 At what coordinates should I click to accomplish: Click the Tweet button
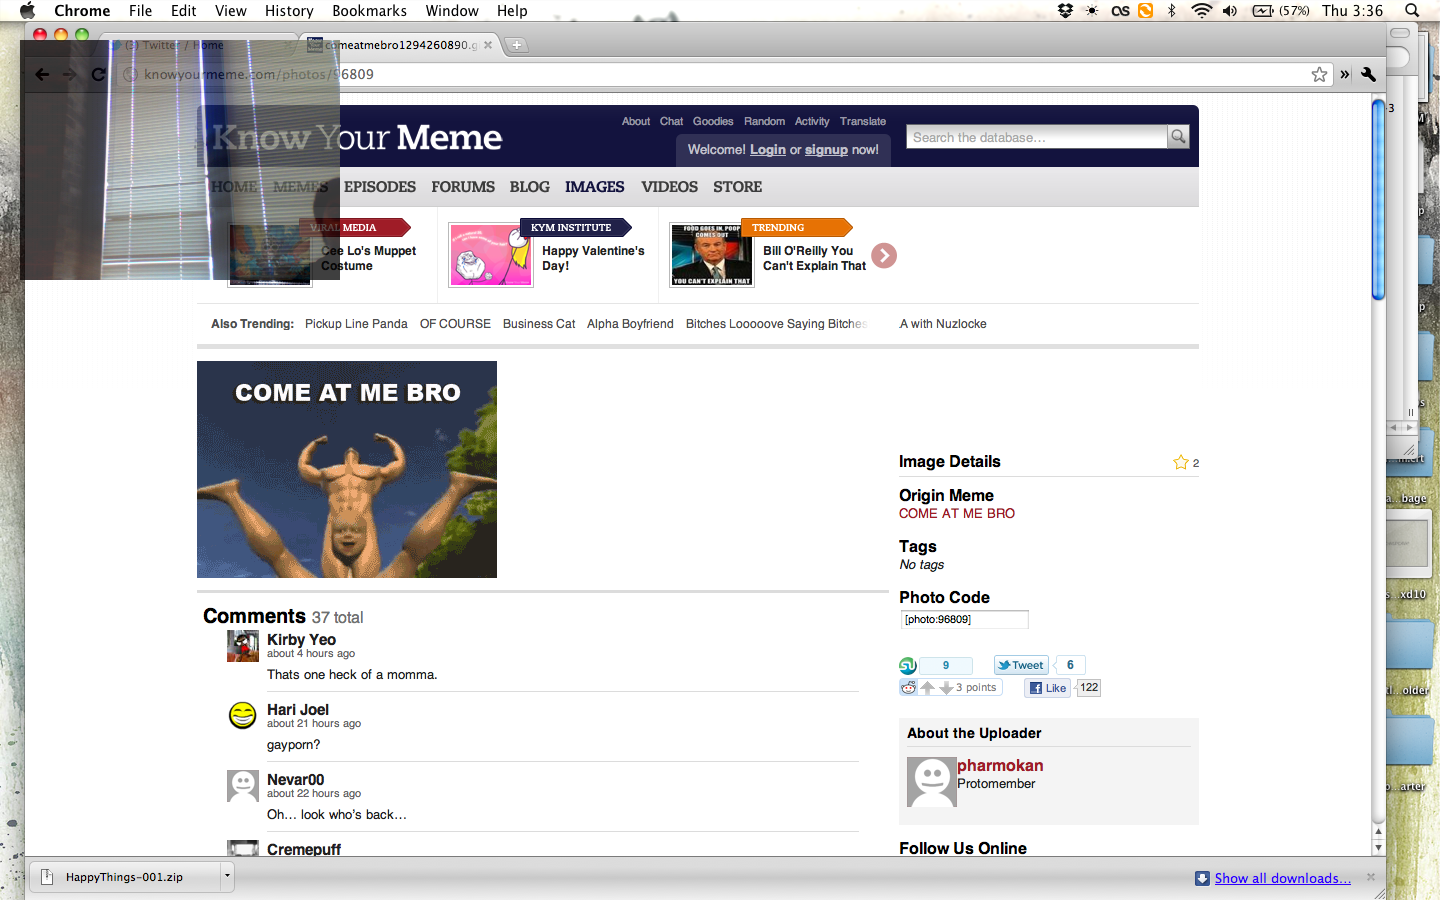1020,665
